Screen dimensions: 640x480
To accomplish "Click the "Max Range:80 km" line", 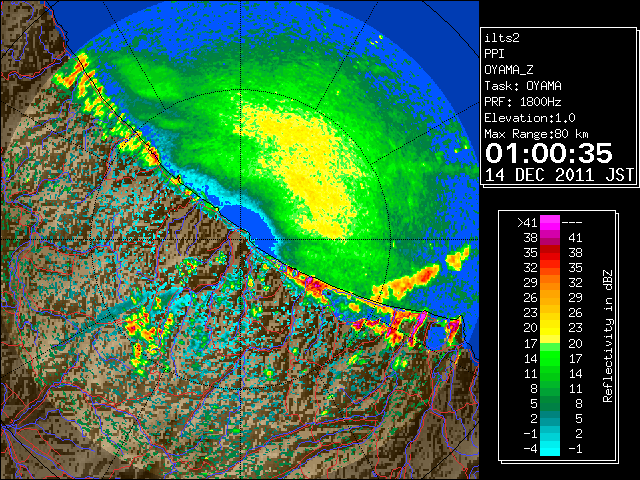I will 536,134.
